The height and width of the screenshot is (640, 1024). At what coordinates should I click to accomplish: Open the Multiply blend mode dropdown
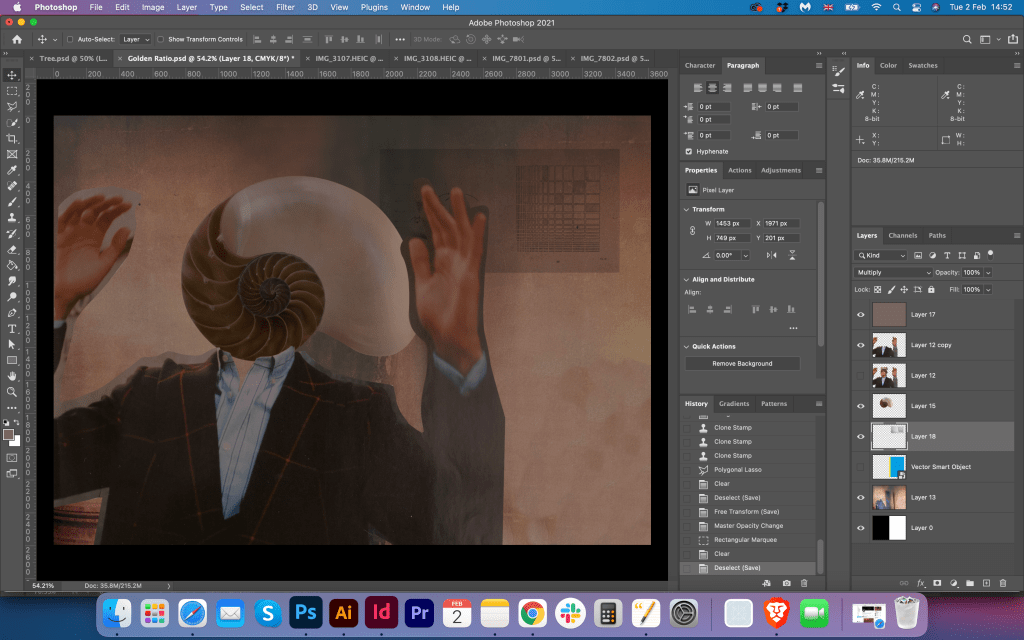pyautogui.click(x=893, y=272)
